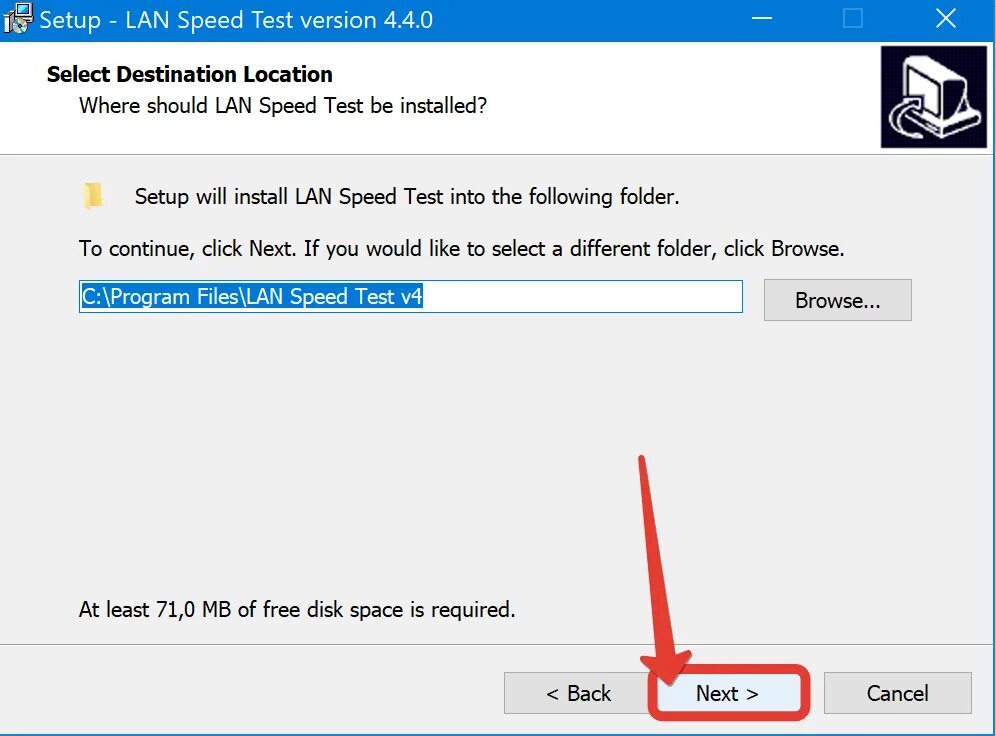
Task: Click the 'At least 71,0 MB' disk space note
Action: pos(297,610)
